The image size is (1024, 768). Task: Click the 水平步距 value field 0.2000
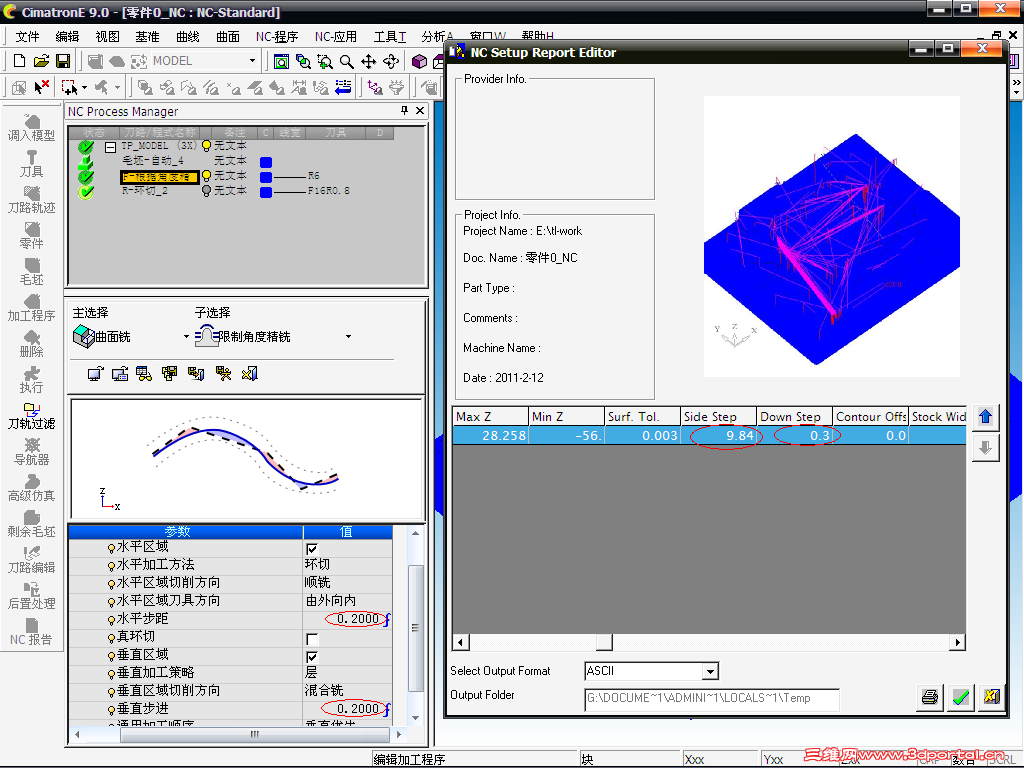[x=347, y=618]
